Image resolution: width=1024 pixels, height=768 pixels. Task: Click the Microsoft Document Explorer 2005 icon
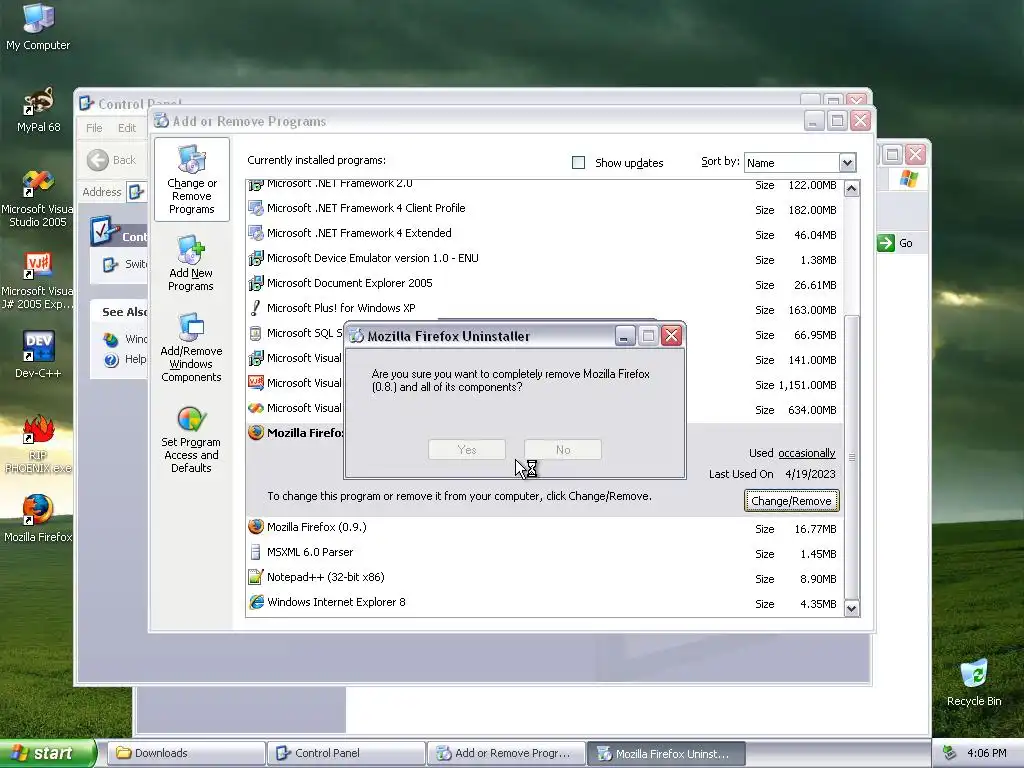pos(256,283)
